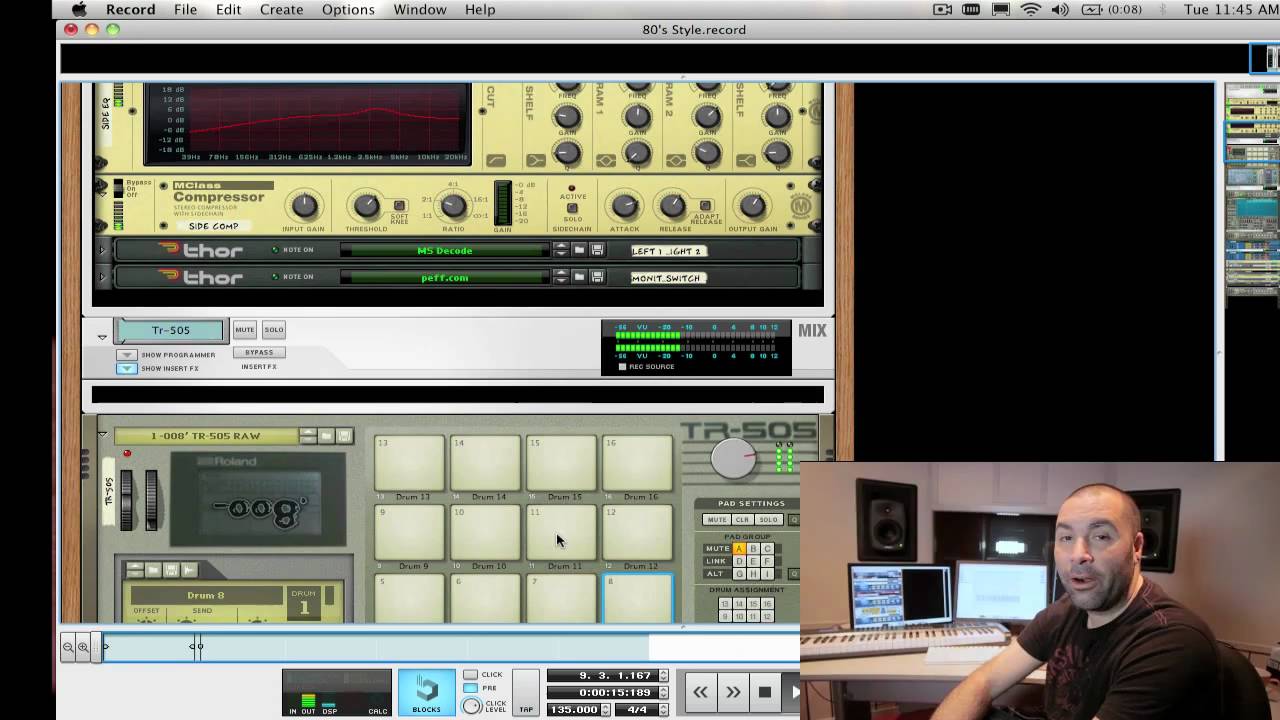Viewport: 1280px width, 720px height.
Task: Click the tempo field showing 135.000
Action: (573, 709)
